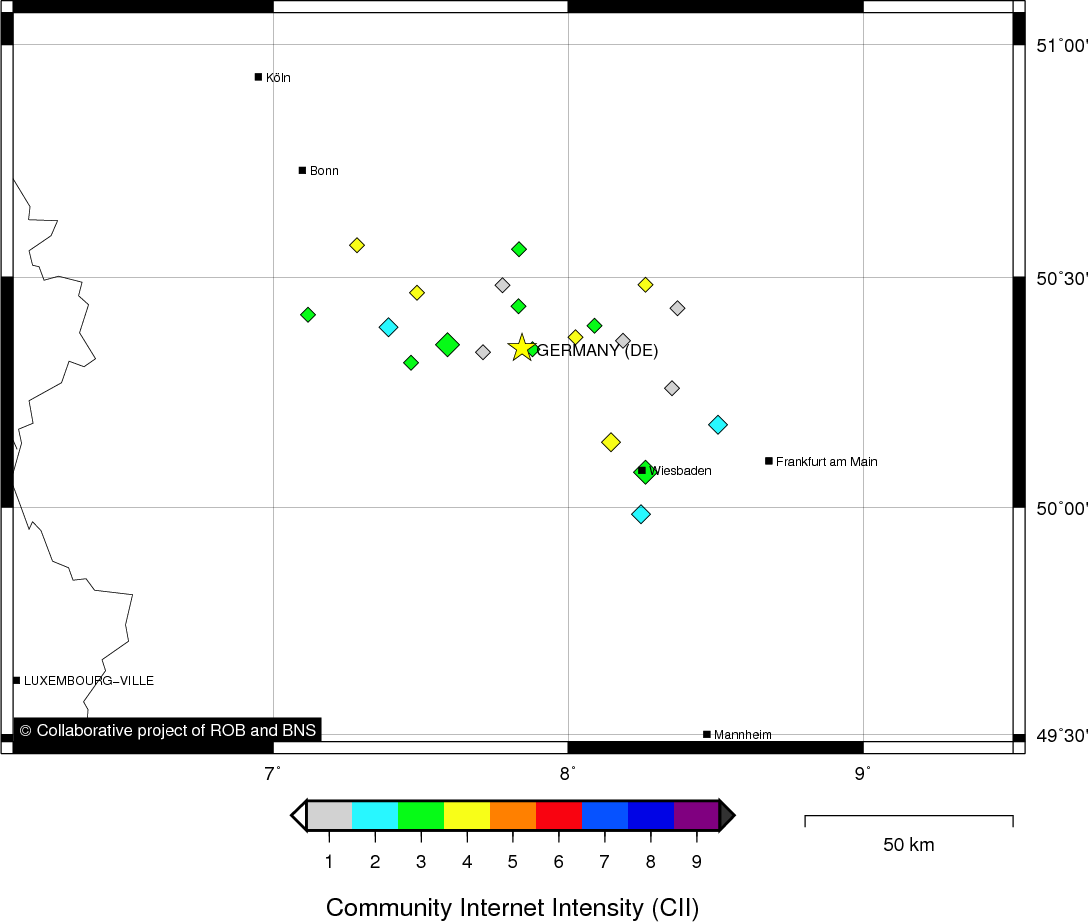Click the left arrow of the intensity colorbar
1088x922 pixels.
tap(298, 815)
